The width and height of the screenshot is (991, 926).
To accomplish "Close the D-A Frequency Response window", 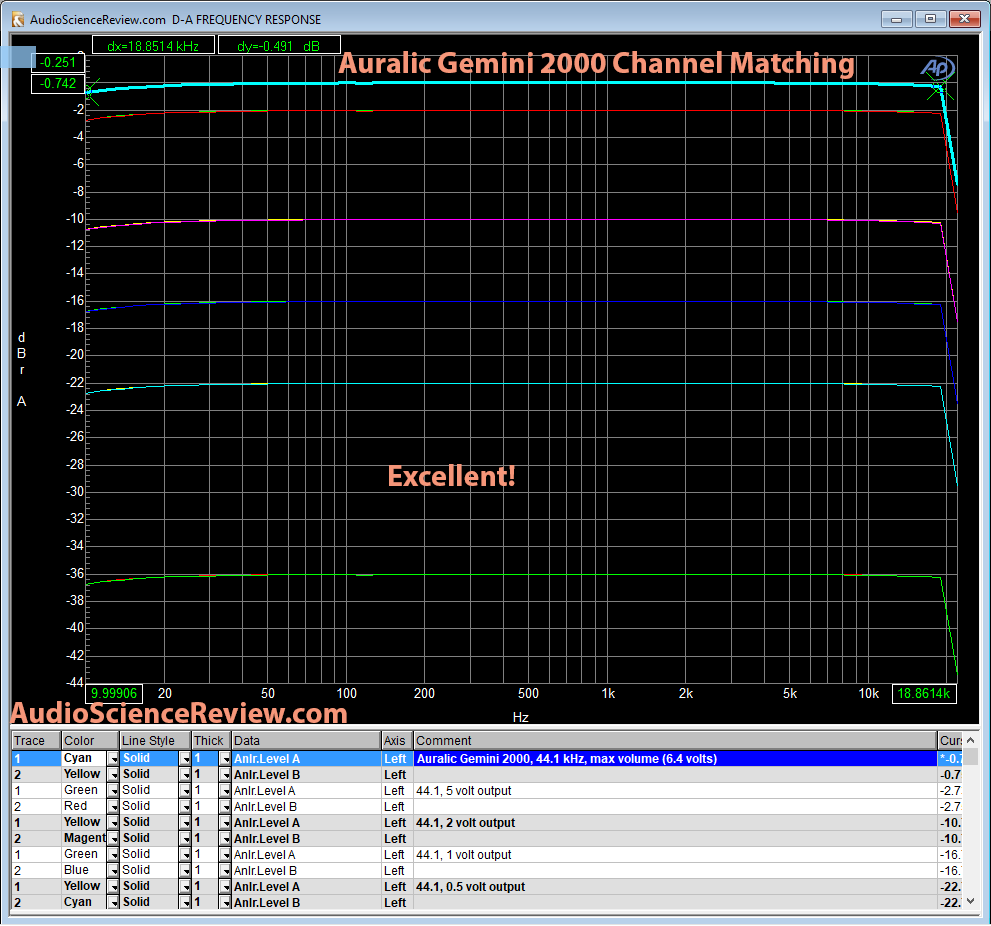I will click(x=964, y=19).
